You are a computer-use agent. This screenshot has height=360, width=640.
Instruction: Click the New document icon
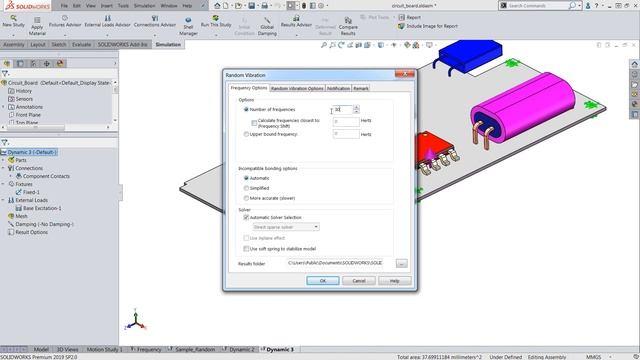(226, 6)
